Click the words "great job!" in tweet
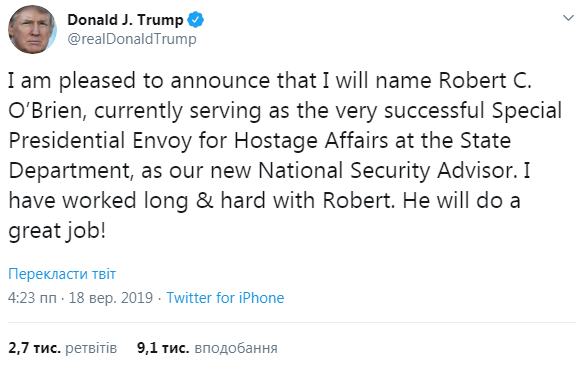Screen dimensions: 585x368 coord(57,231)
